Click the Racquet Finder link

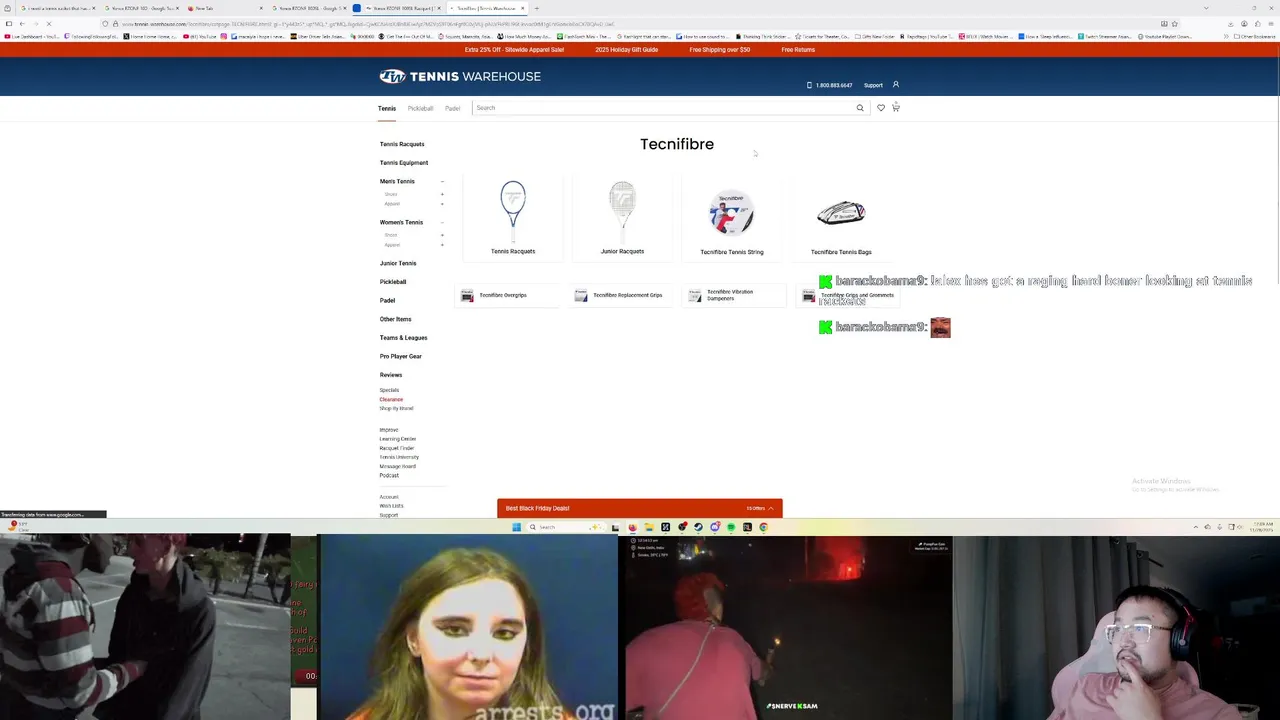coord(396,448)
